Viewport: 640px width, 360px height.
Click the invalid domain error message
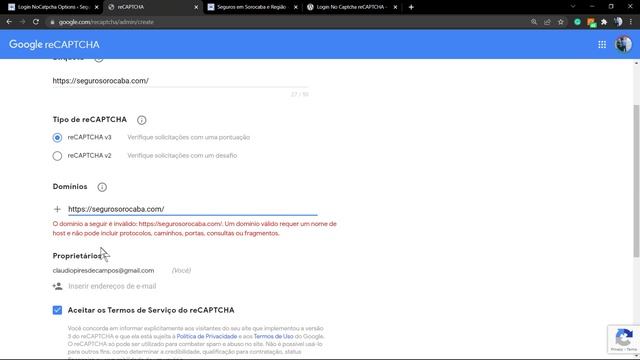click(x=195, y=229)
